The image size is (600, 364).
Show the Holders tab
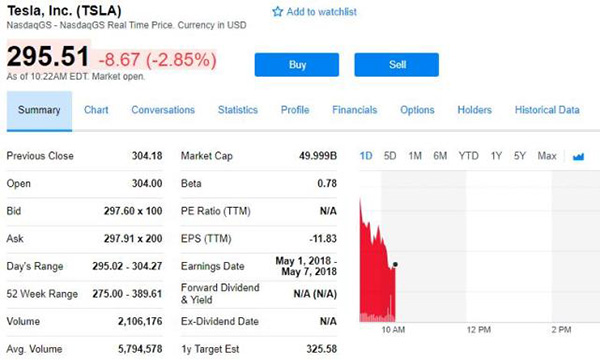tap(474, 110)
